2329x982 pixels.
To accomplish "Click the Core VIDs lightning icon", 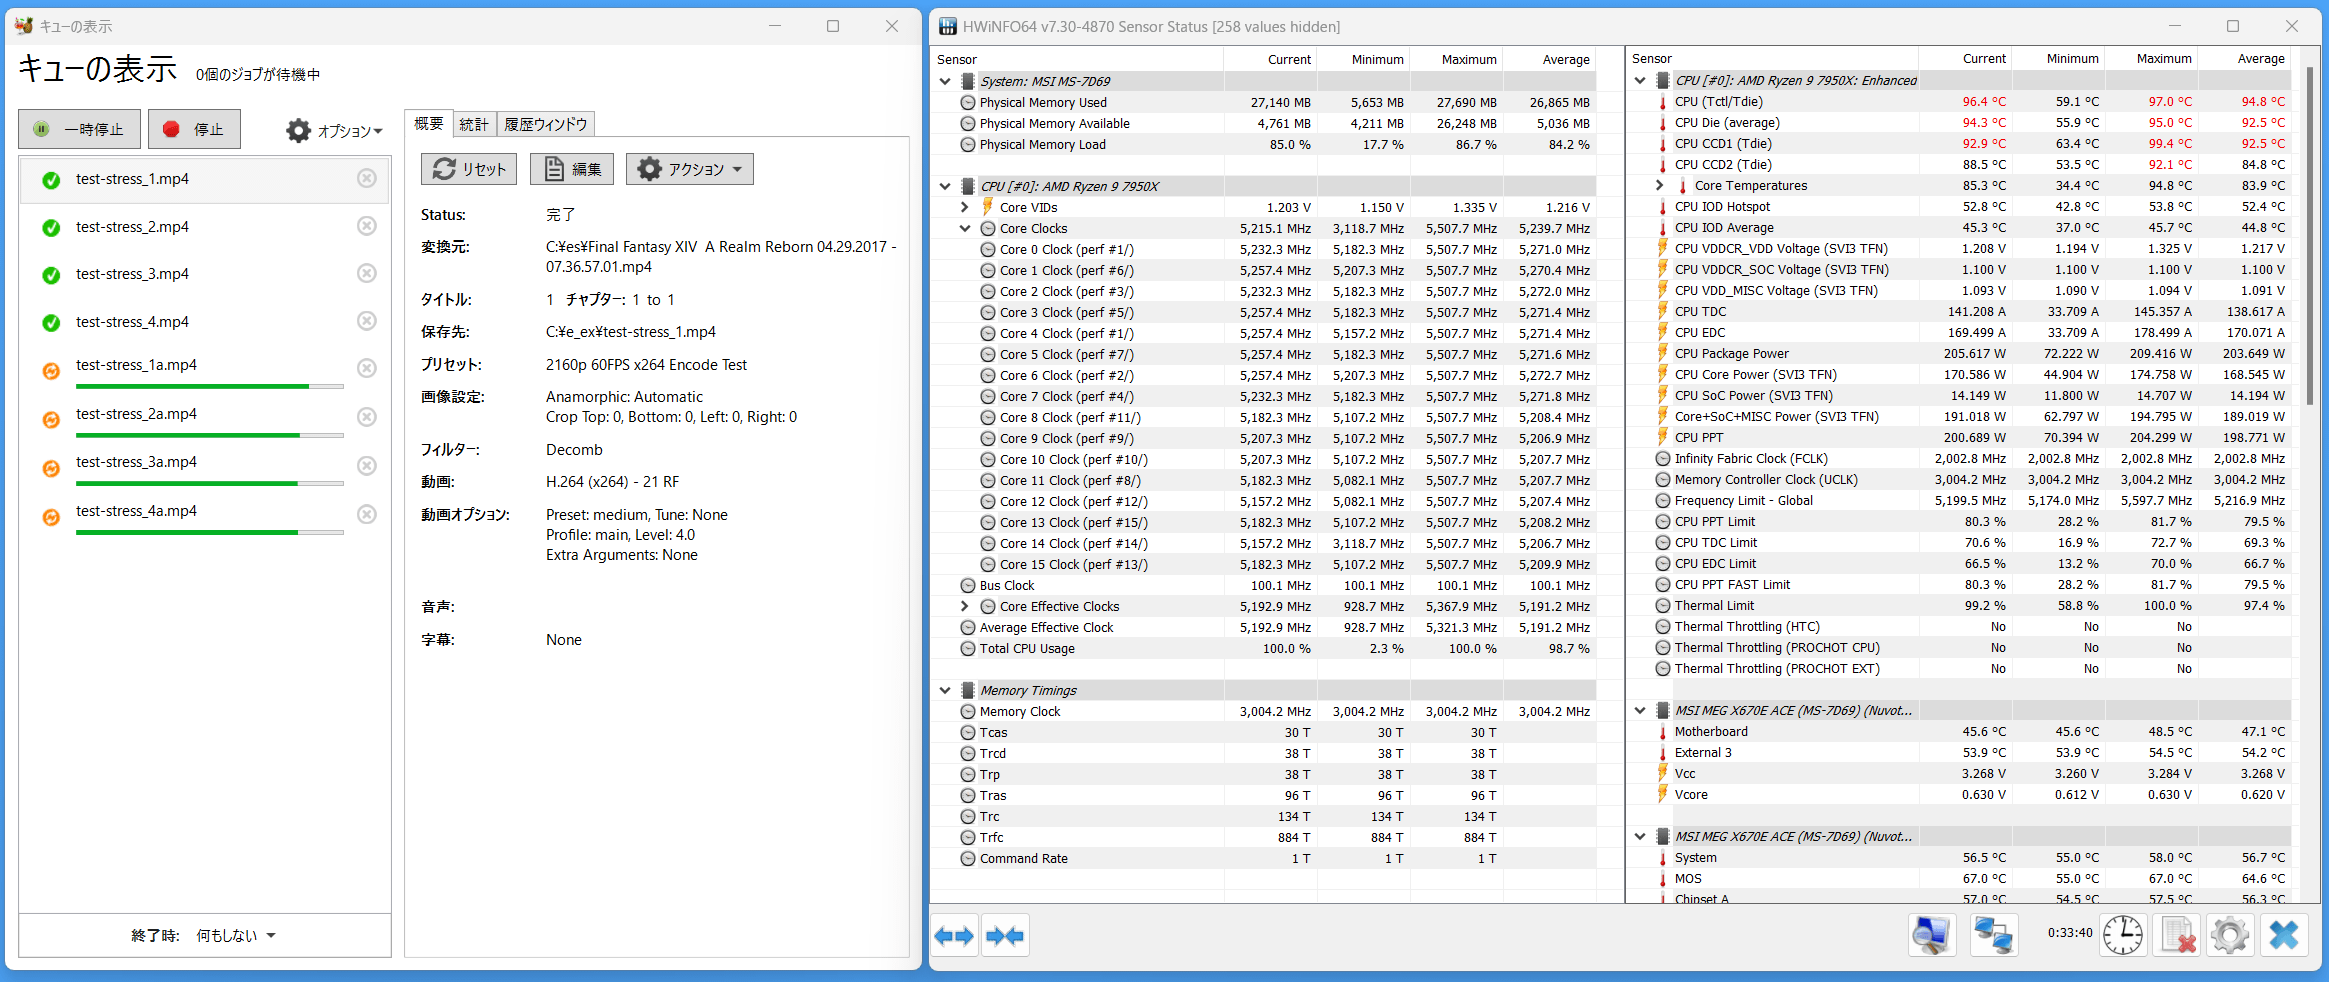I will pos(988,207).
